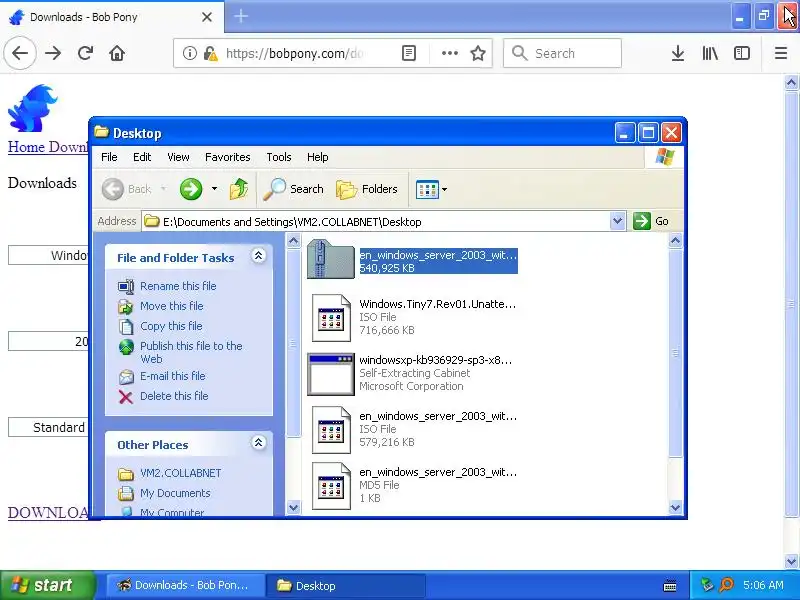Click the Home link on Bob Pony page
The width and height of the screenshot is (800, 600).
point(27,147)
